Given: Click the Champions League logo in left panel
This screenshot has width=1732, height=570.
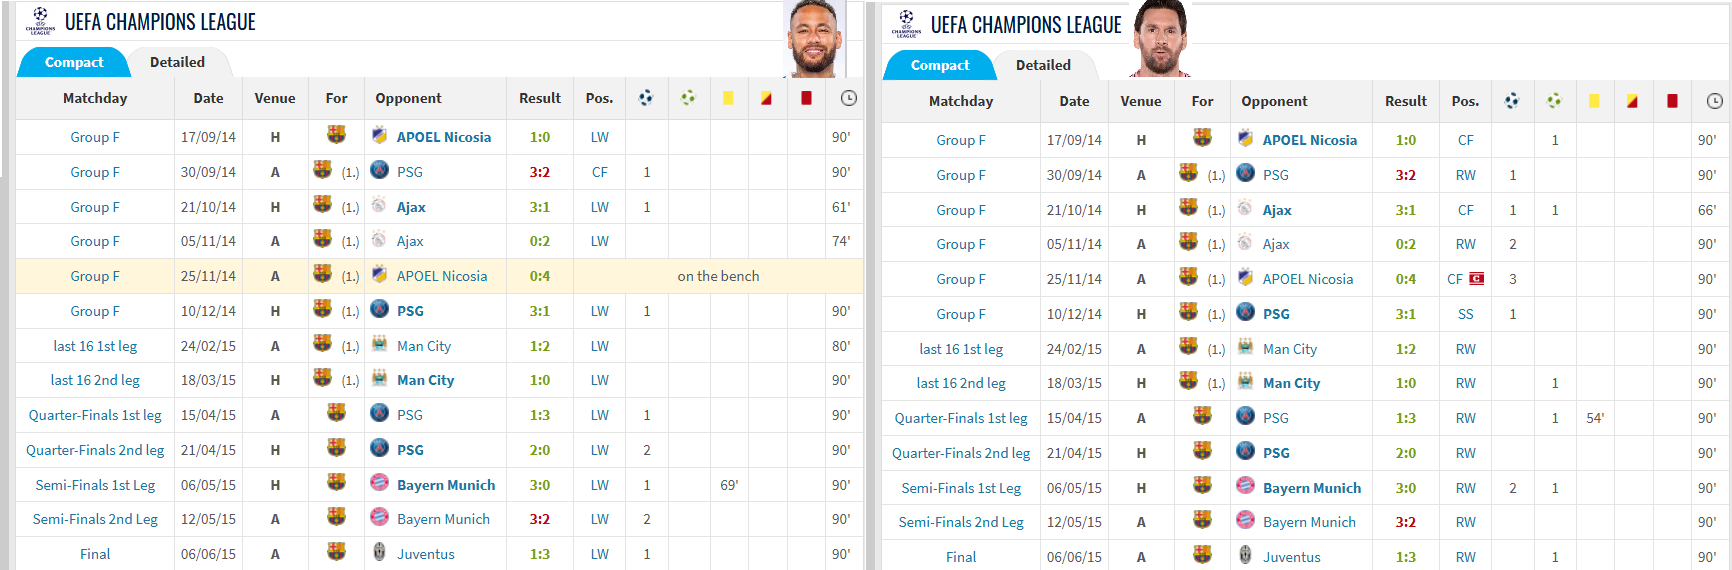Looking at the screenshot, I should 40,20.
